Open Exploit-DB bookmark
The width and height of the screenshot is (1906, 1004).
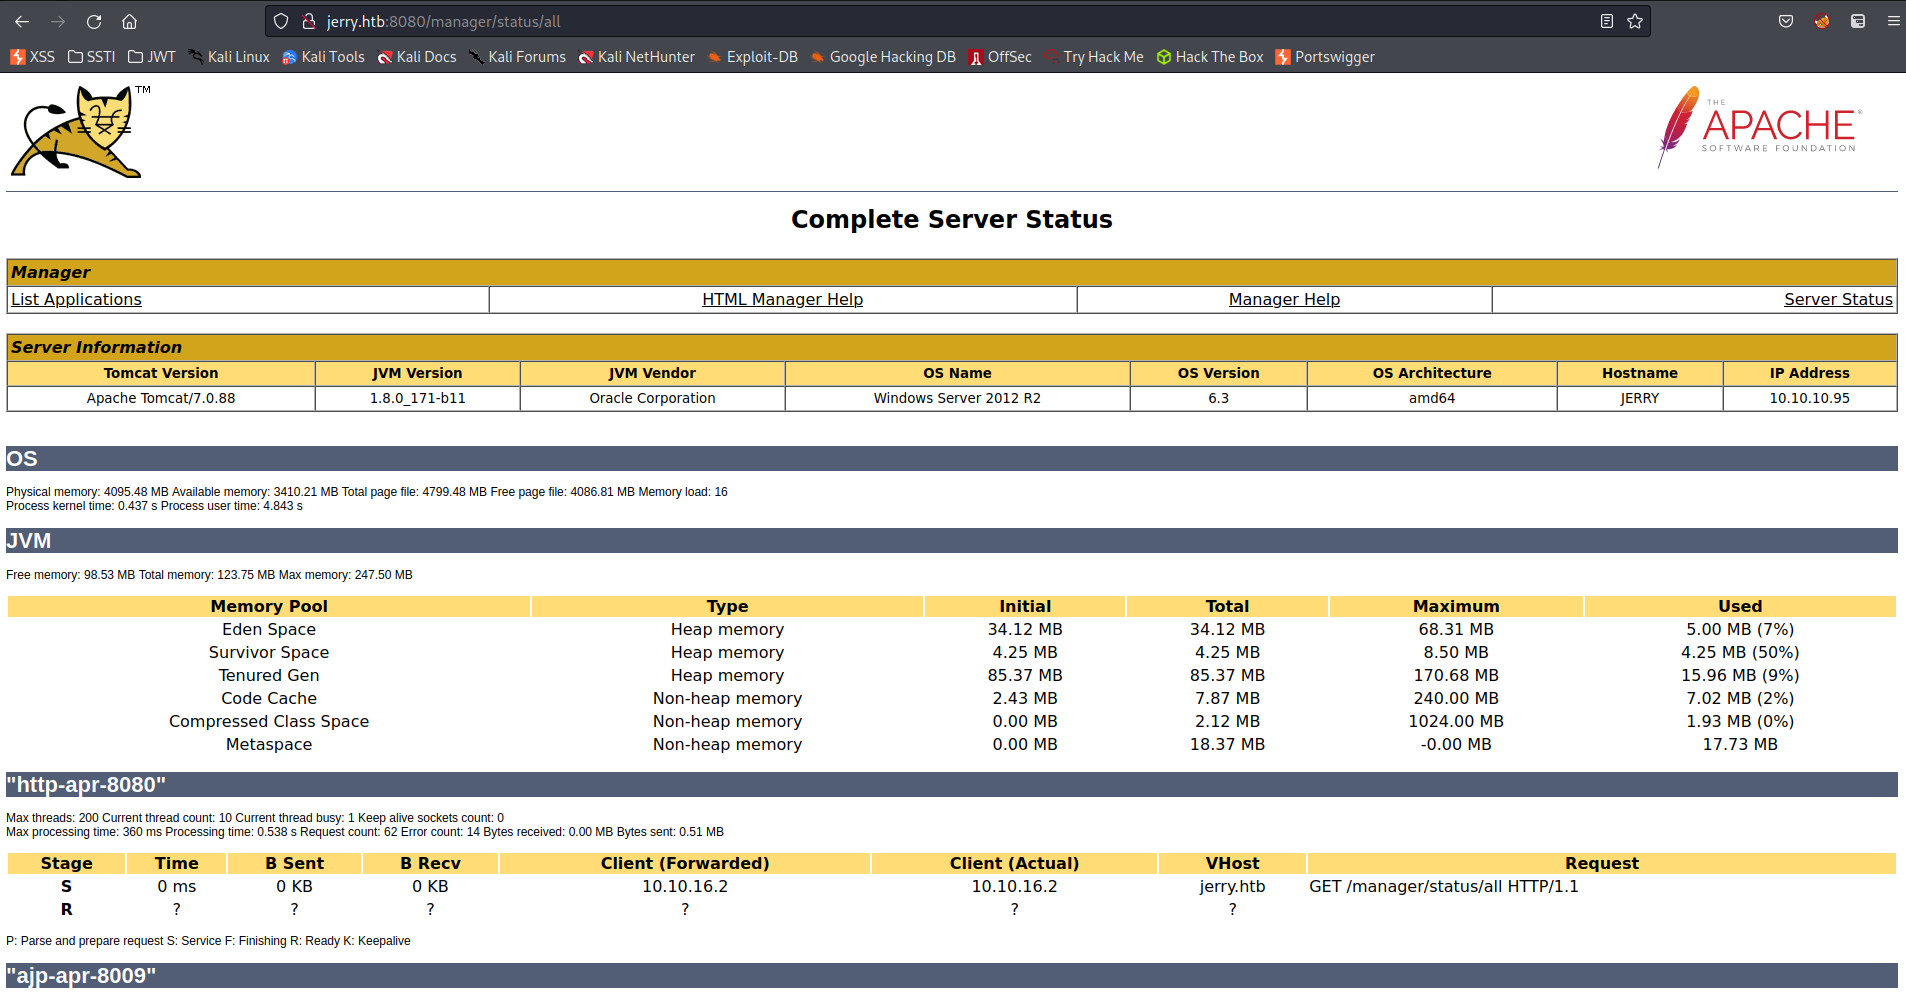click(x=753, y=57)
